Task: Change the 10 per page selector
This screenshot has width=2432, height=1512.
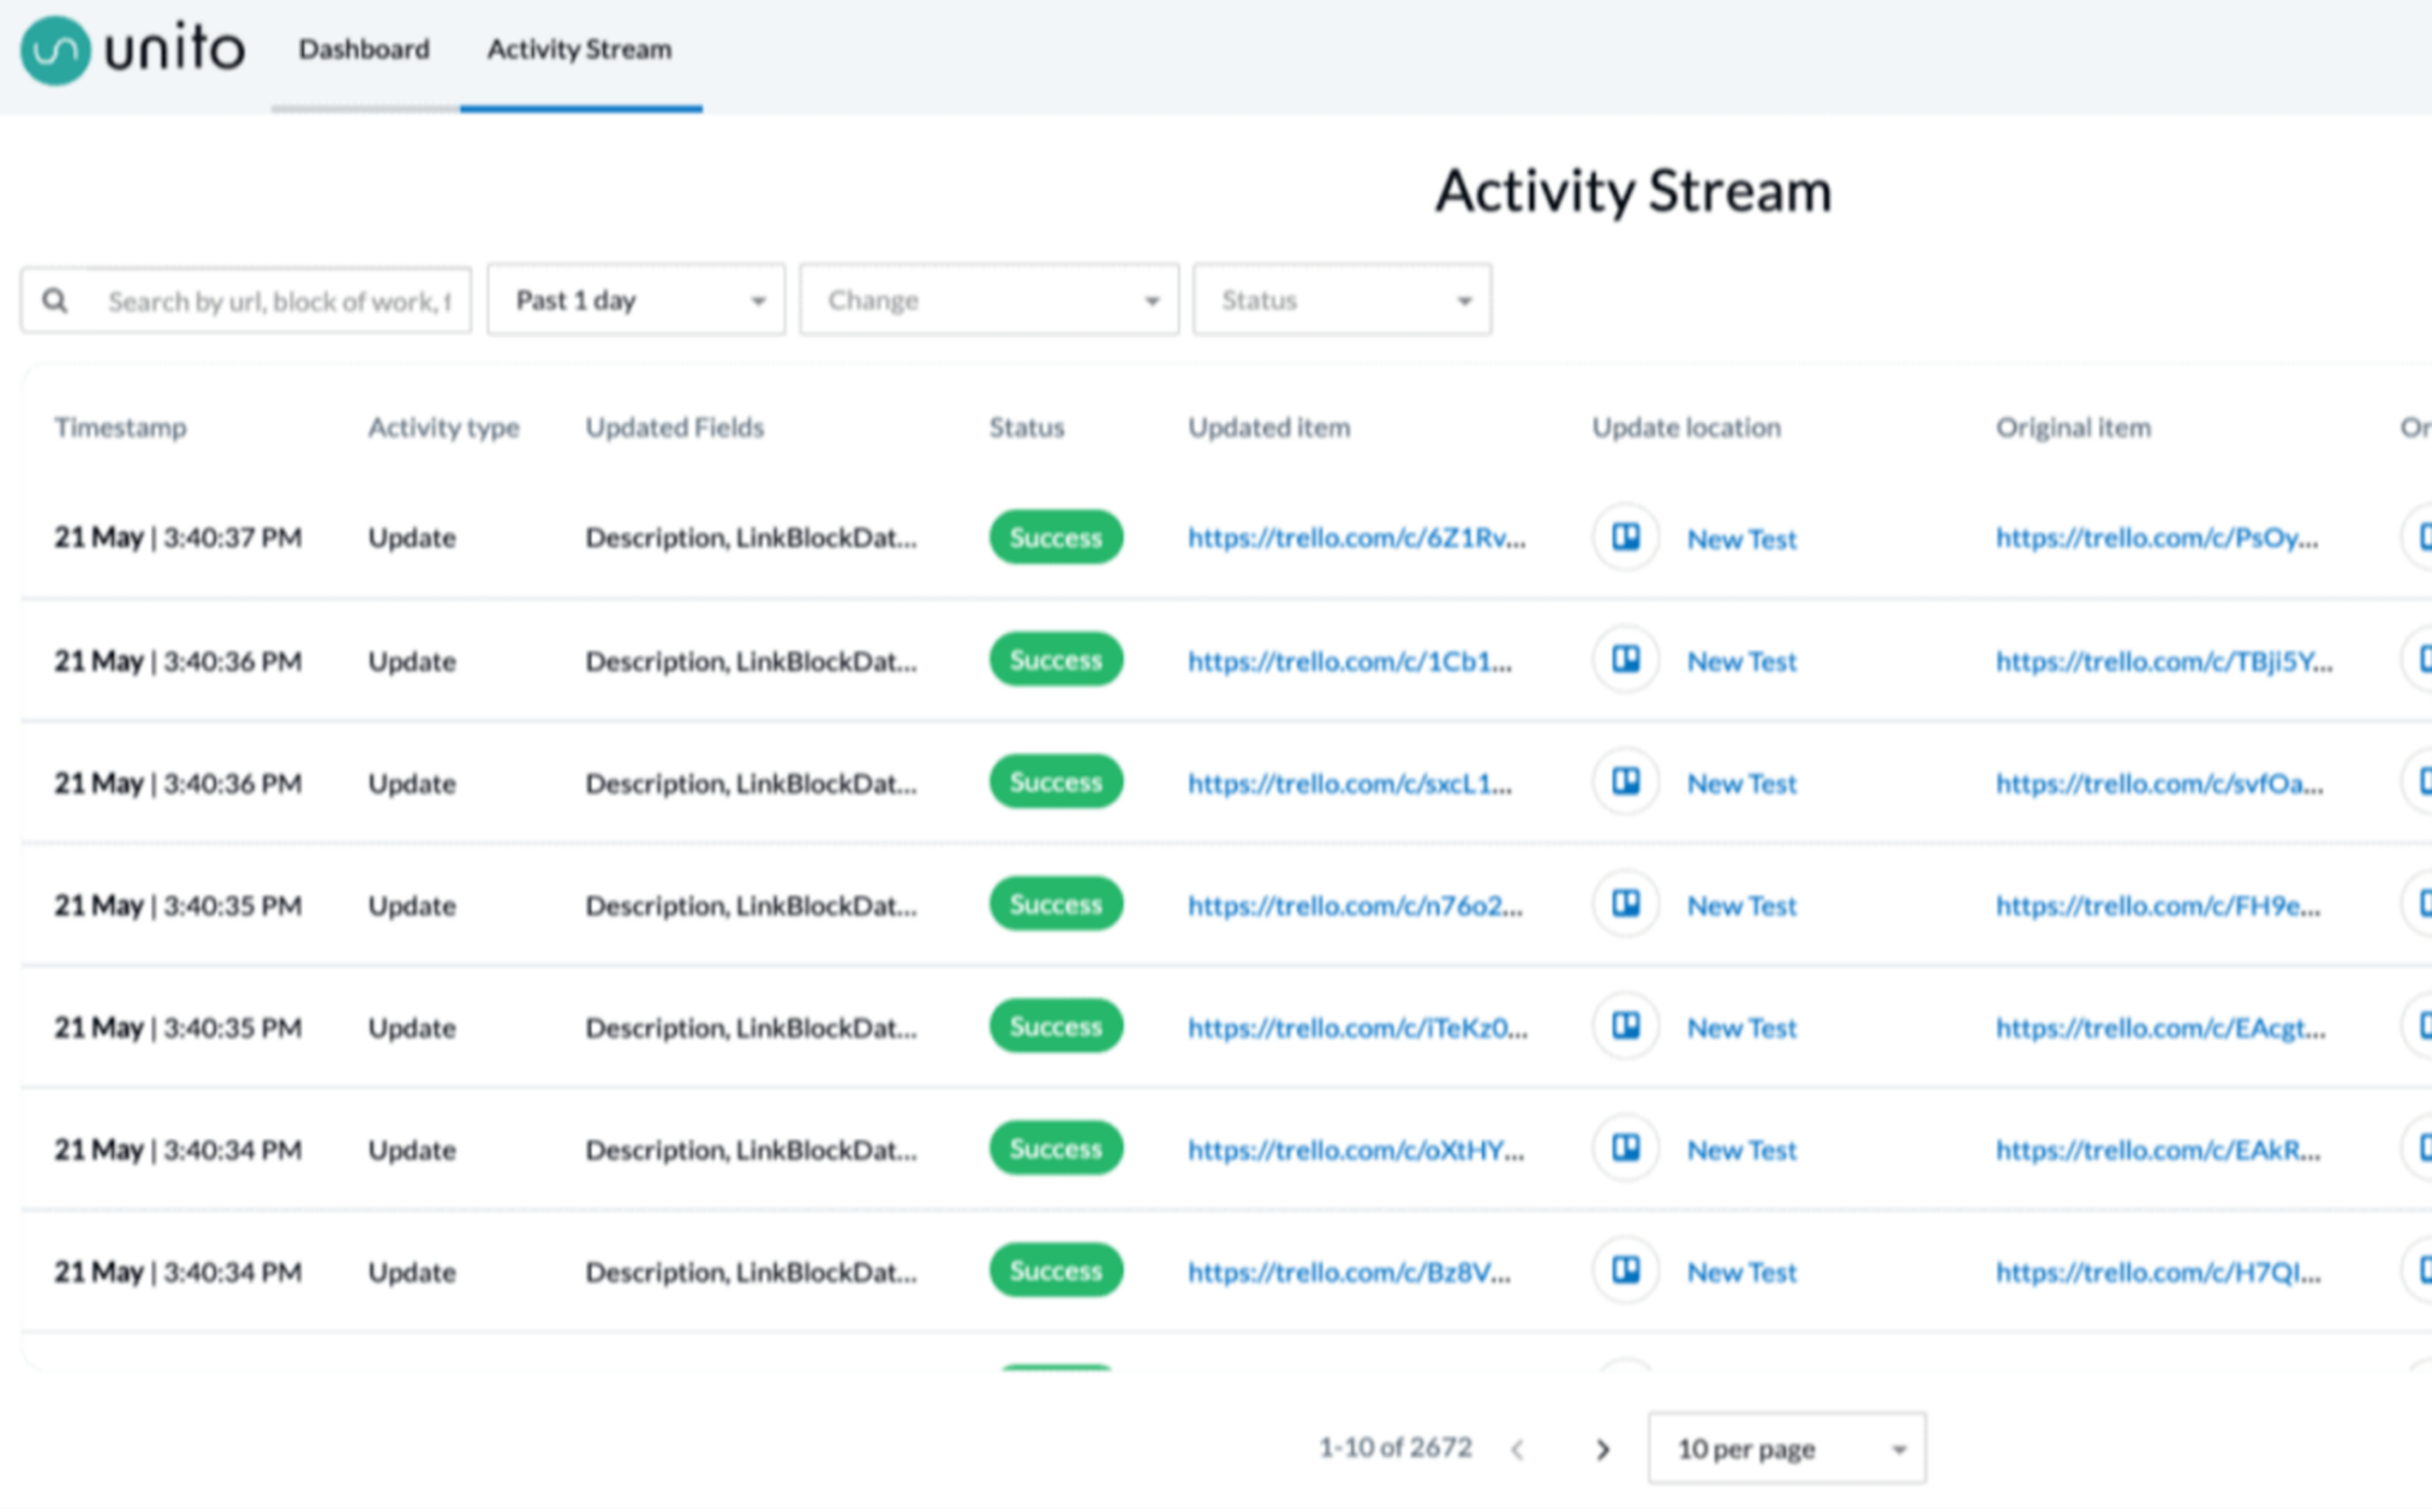Action: [x=1787, y=1449]
